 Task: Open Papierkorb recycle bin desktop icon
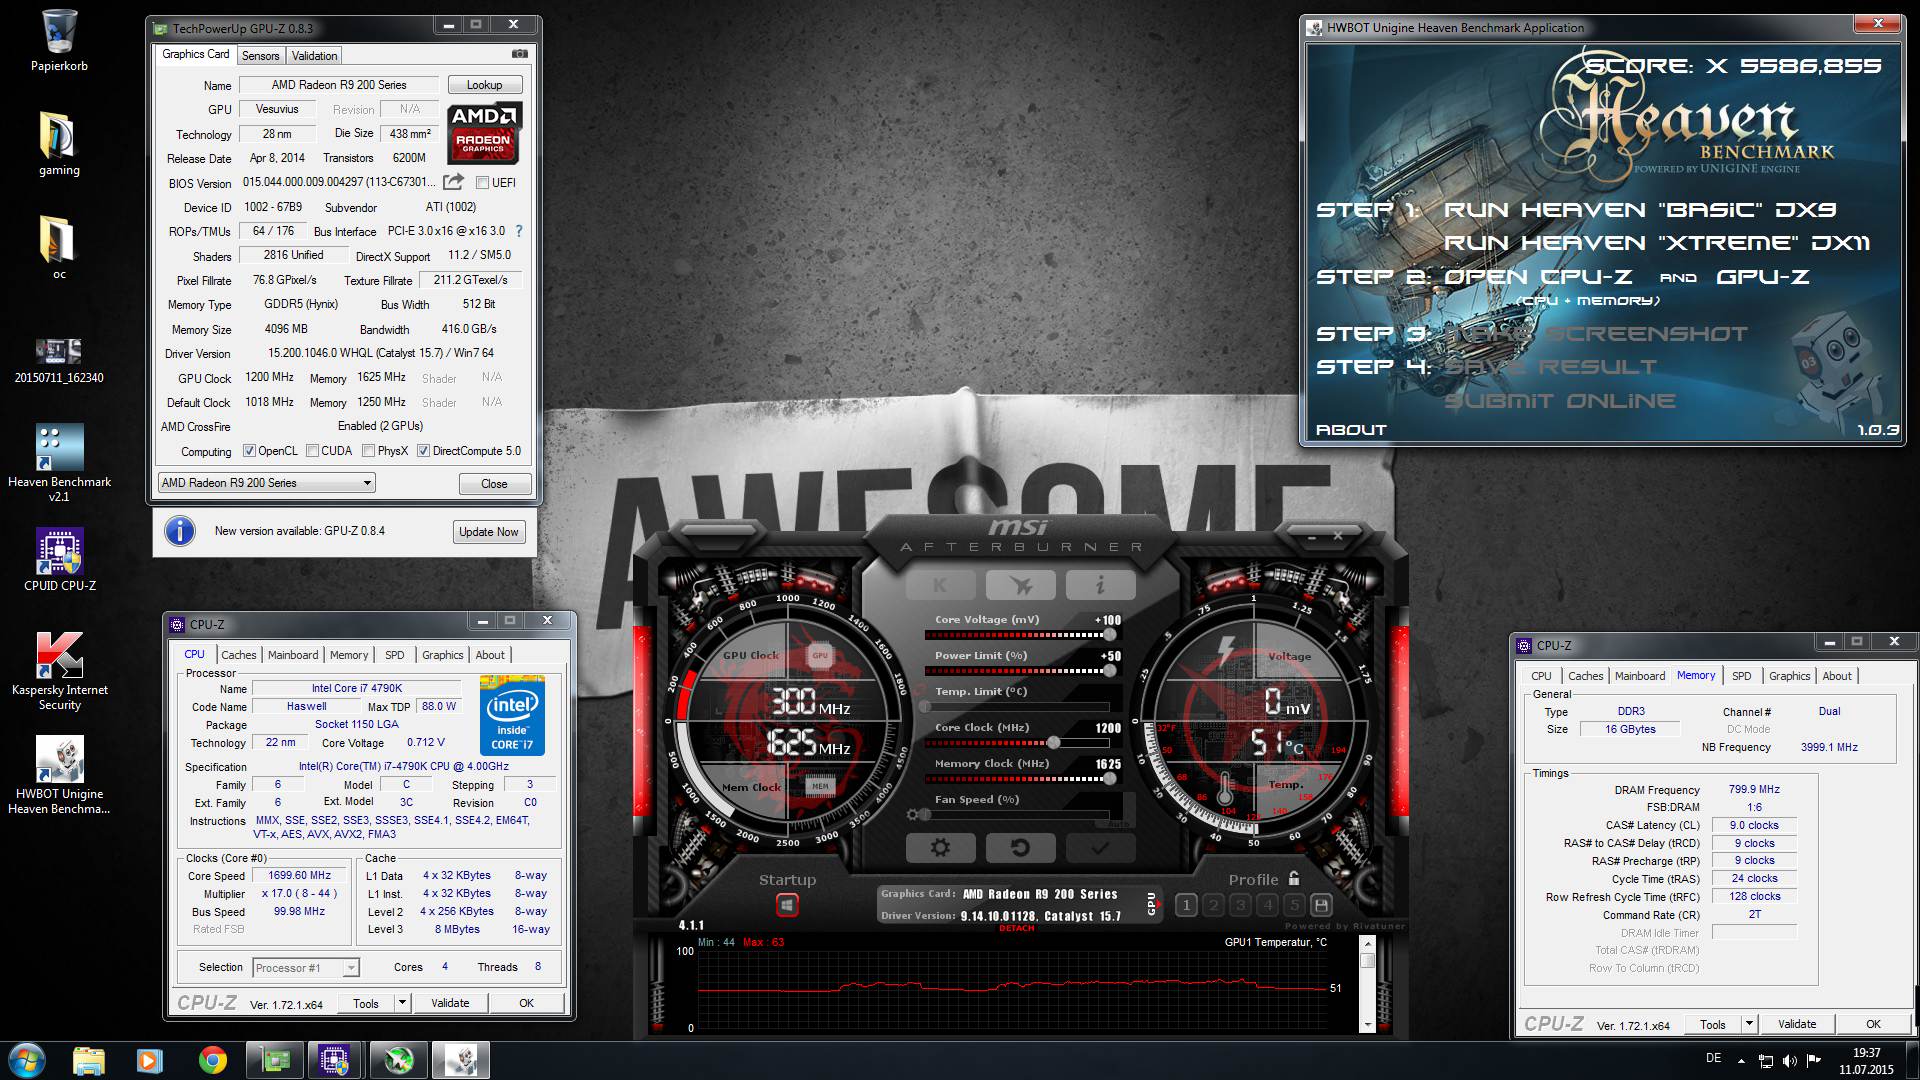tap(59, 42)
